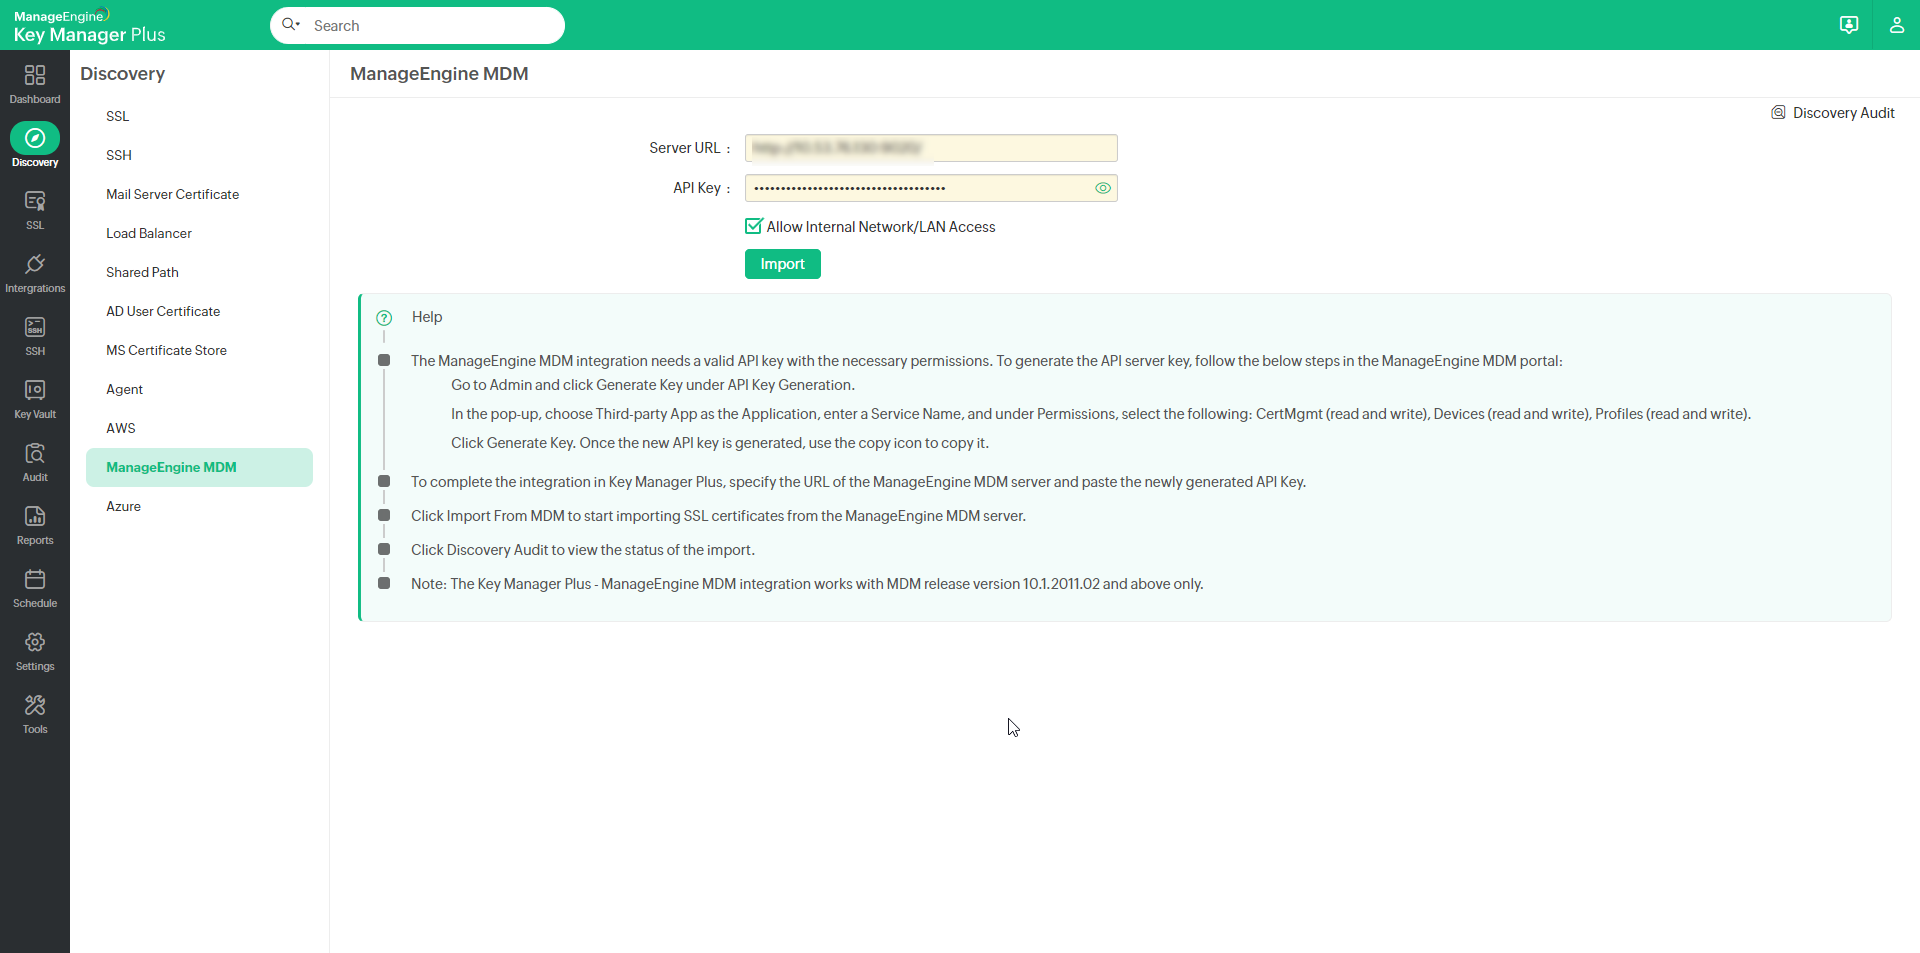Select ManageEngine MDM menu item
The width and height of the screenshot is (1920, 953).
[199, 467]
